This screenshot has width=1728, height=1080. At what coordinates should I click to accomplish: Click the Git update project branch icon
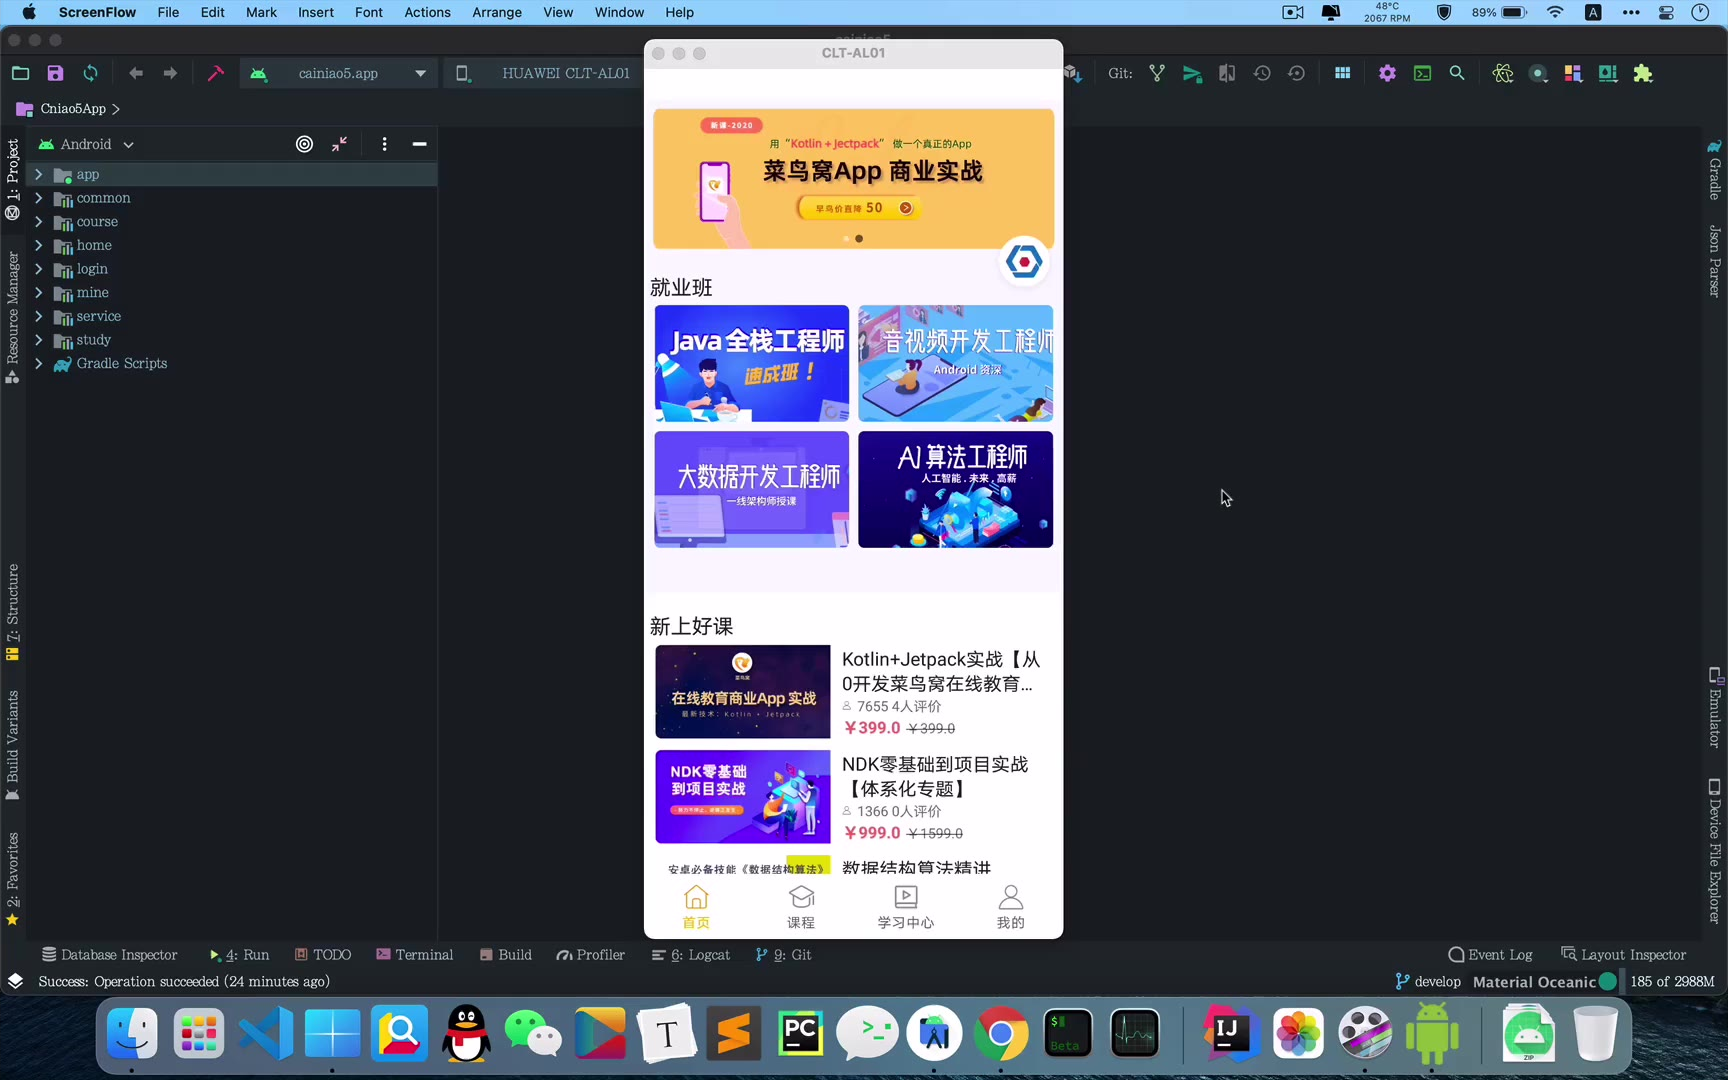[x=1157, y=73]
